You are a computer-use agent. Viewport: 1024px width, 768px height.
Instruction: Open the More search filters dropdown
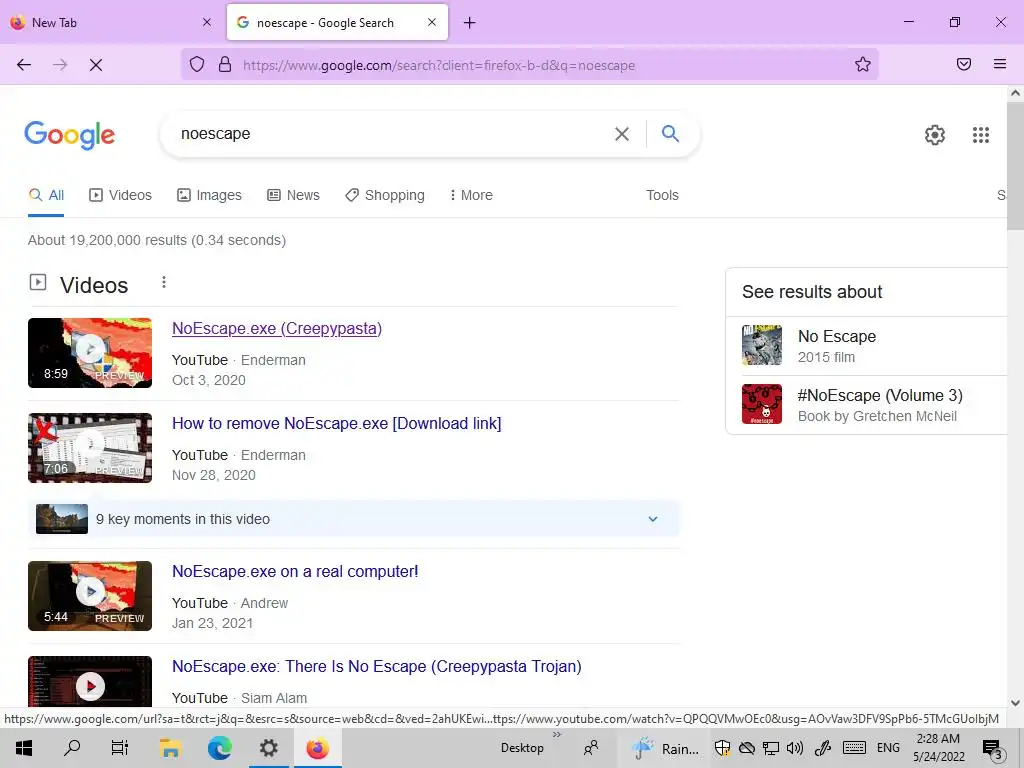[471, 195]
